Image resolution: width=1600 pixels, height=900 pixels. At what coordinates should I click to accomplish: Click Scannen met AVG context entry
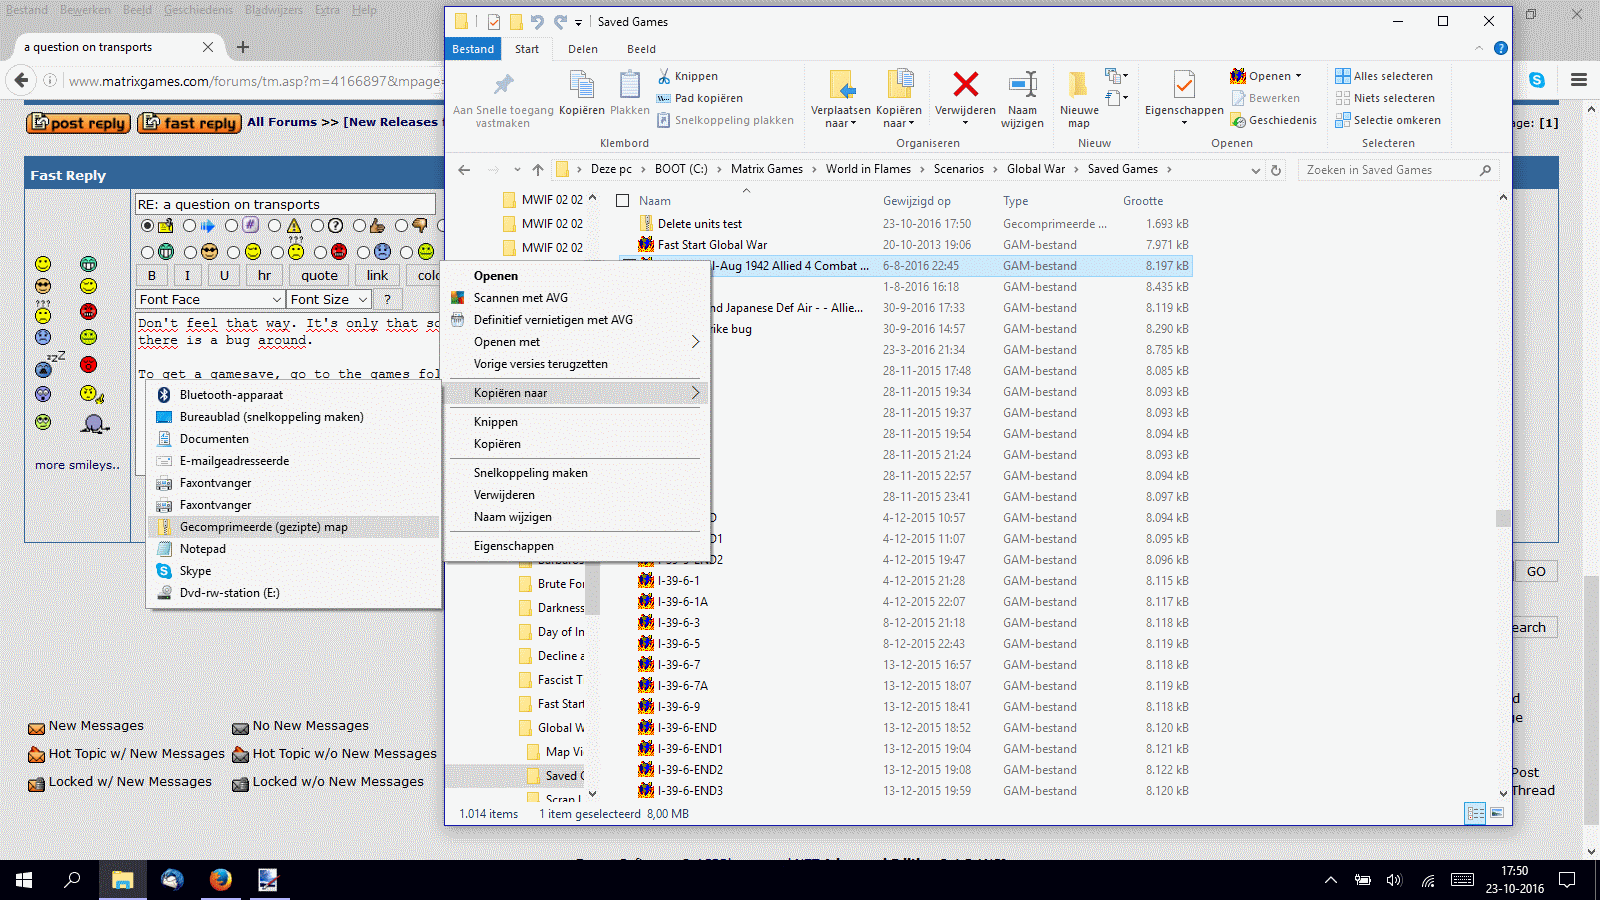click(x=576, y=298)
